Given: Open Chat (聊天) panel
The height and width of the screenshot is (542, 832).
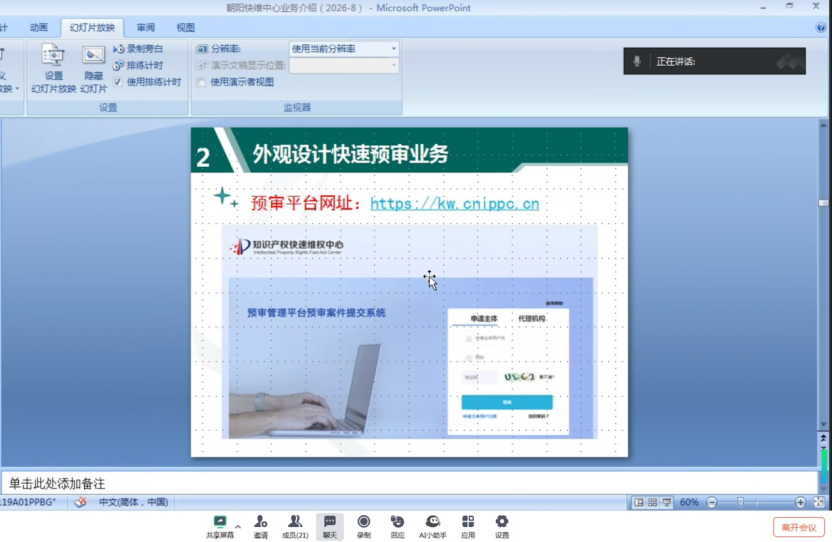Looking at the screenshot, I should coord(330,527).
